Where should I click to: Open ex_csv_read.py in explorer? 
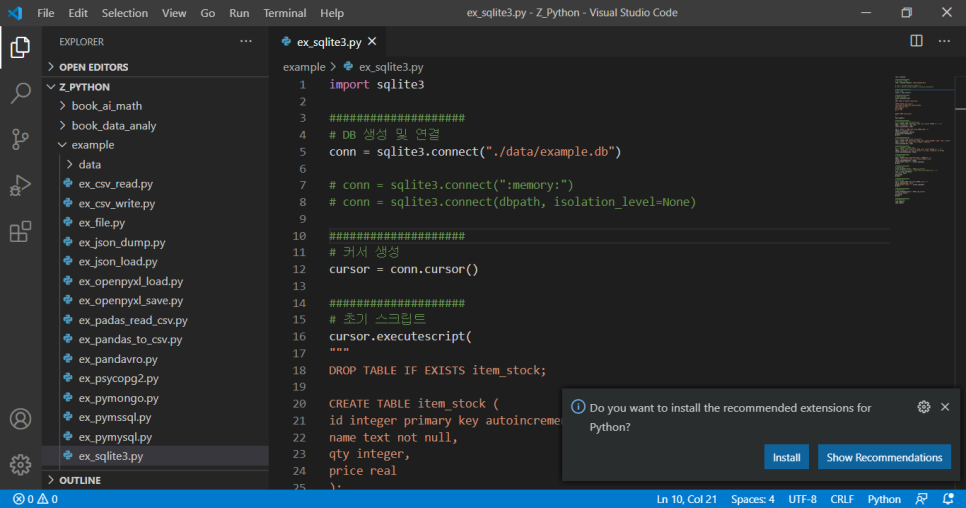155,183
